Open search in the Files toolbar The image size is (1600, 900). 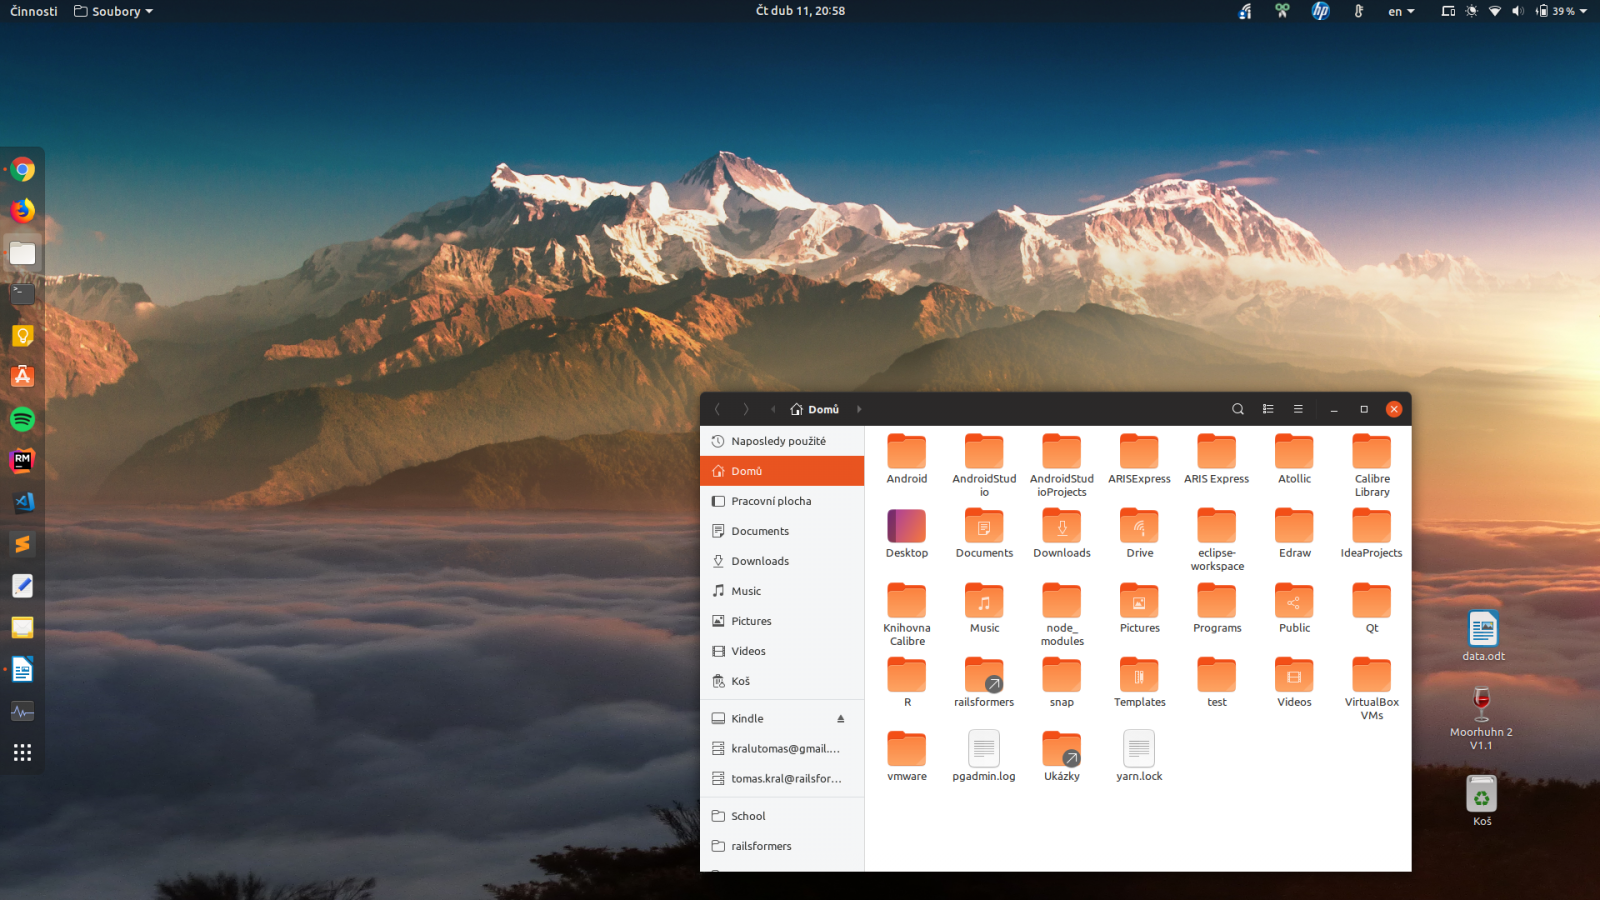1237,408
